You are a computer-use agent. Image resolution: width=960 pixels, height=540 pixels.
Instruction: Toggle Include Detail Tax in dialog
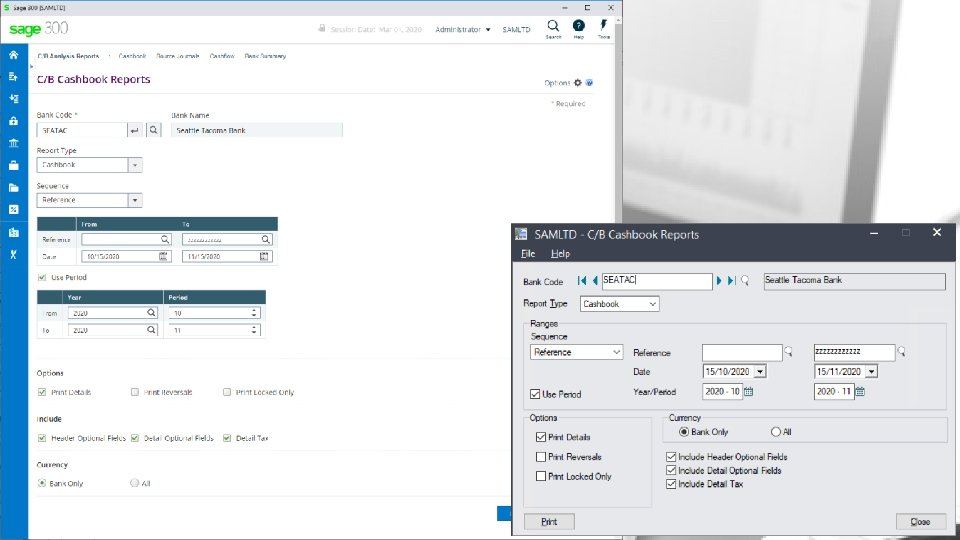[x=671, y=484]
